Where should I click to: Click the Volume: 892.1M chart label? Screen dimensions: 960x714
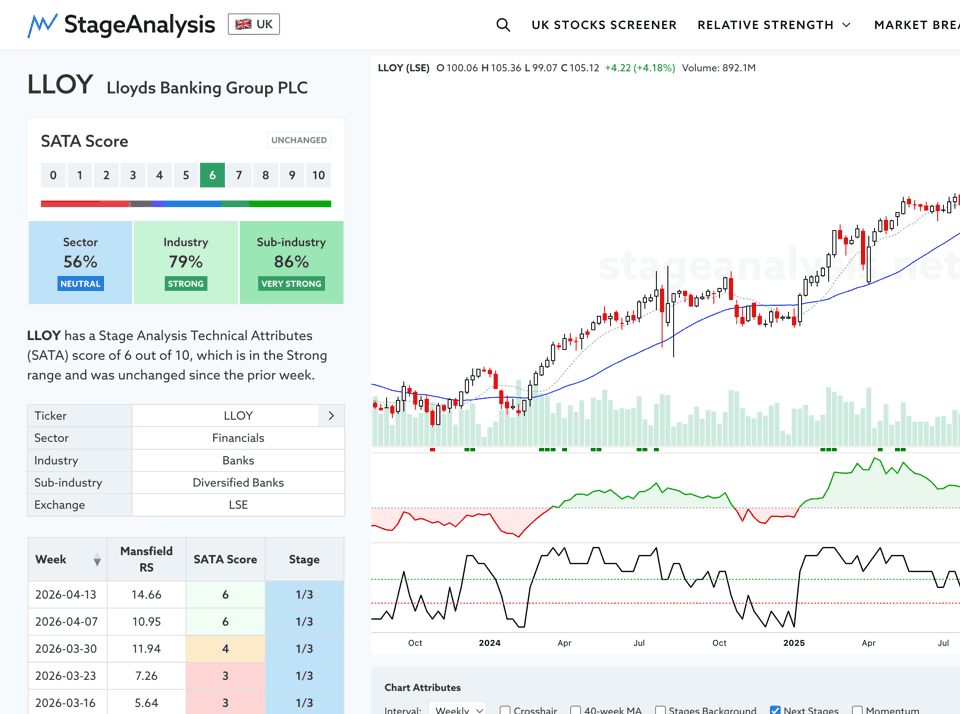tap(718, 68)
